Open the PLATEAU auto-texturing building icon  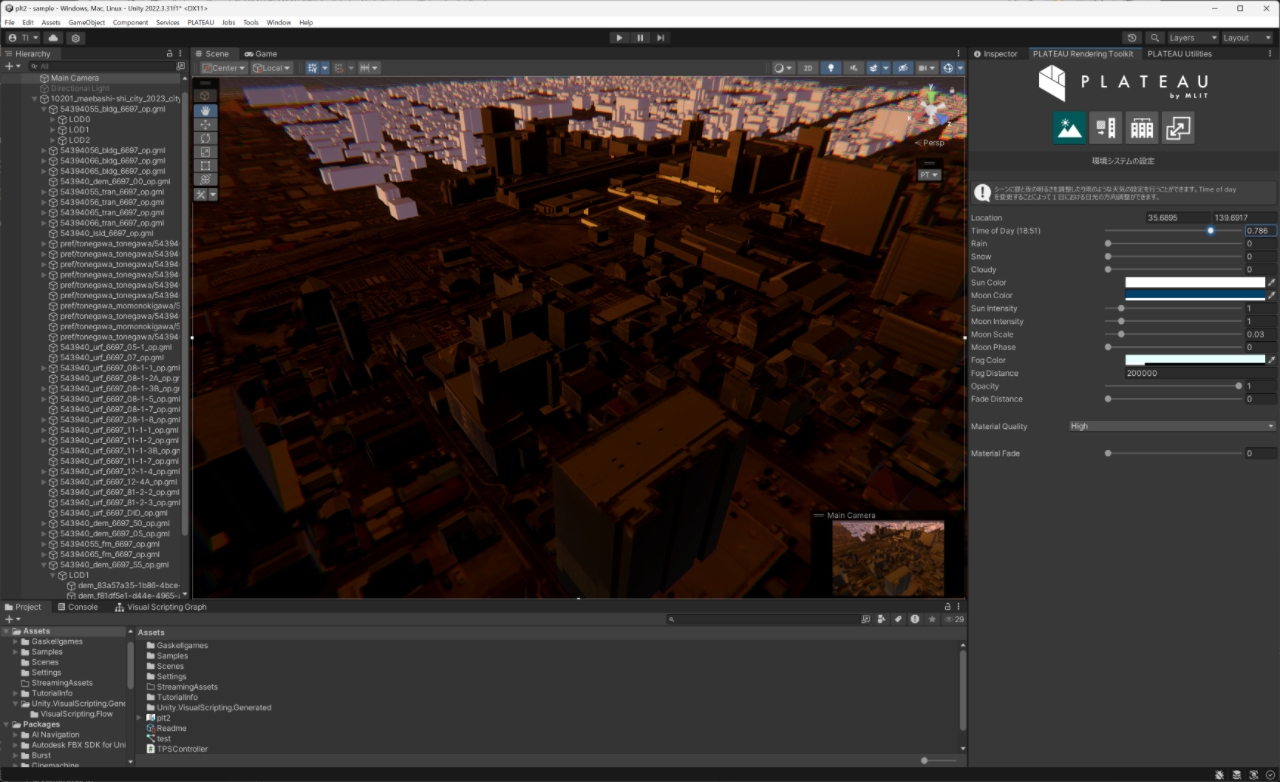[1106, 127]
